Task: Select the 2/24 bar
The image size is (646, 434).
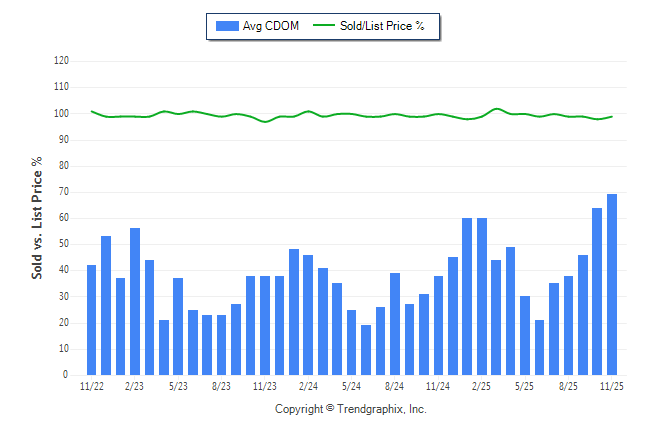Action: 308,315
